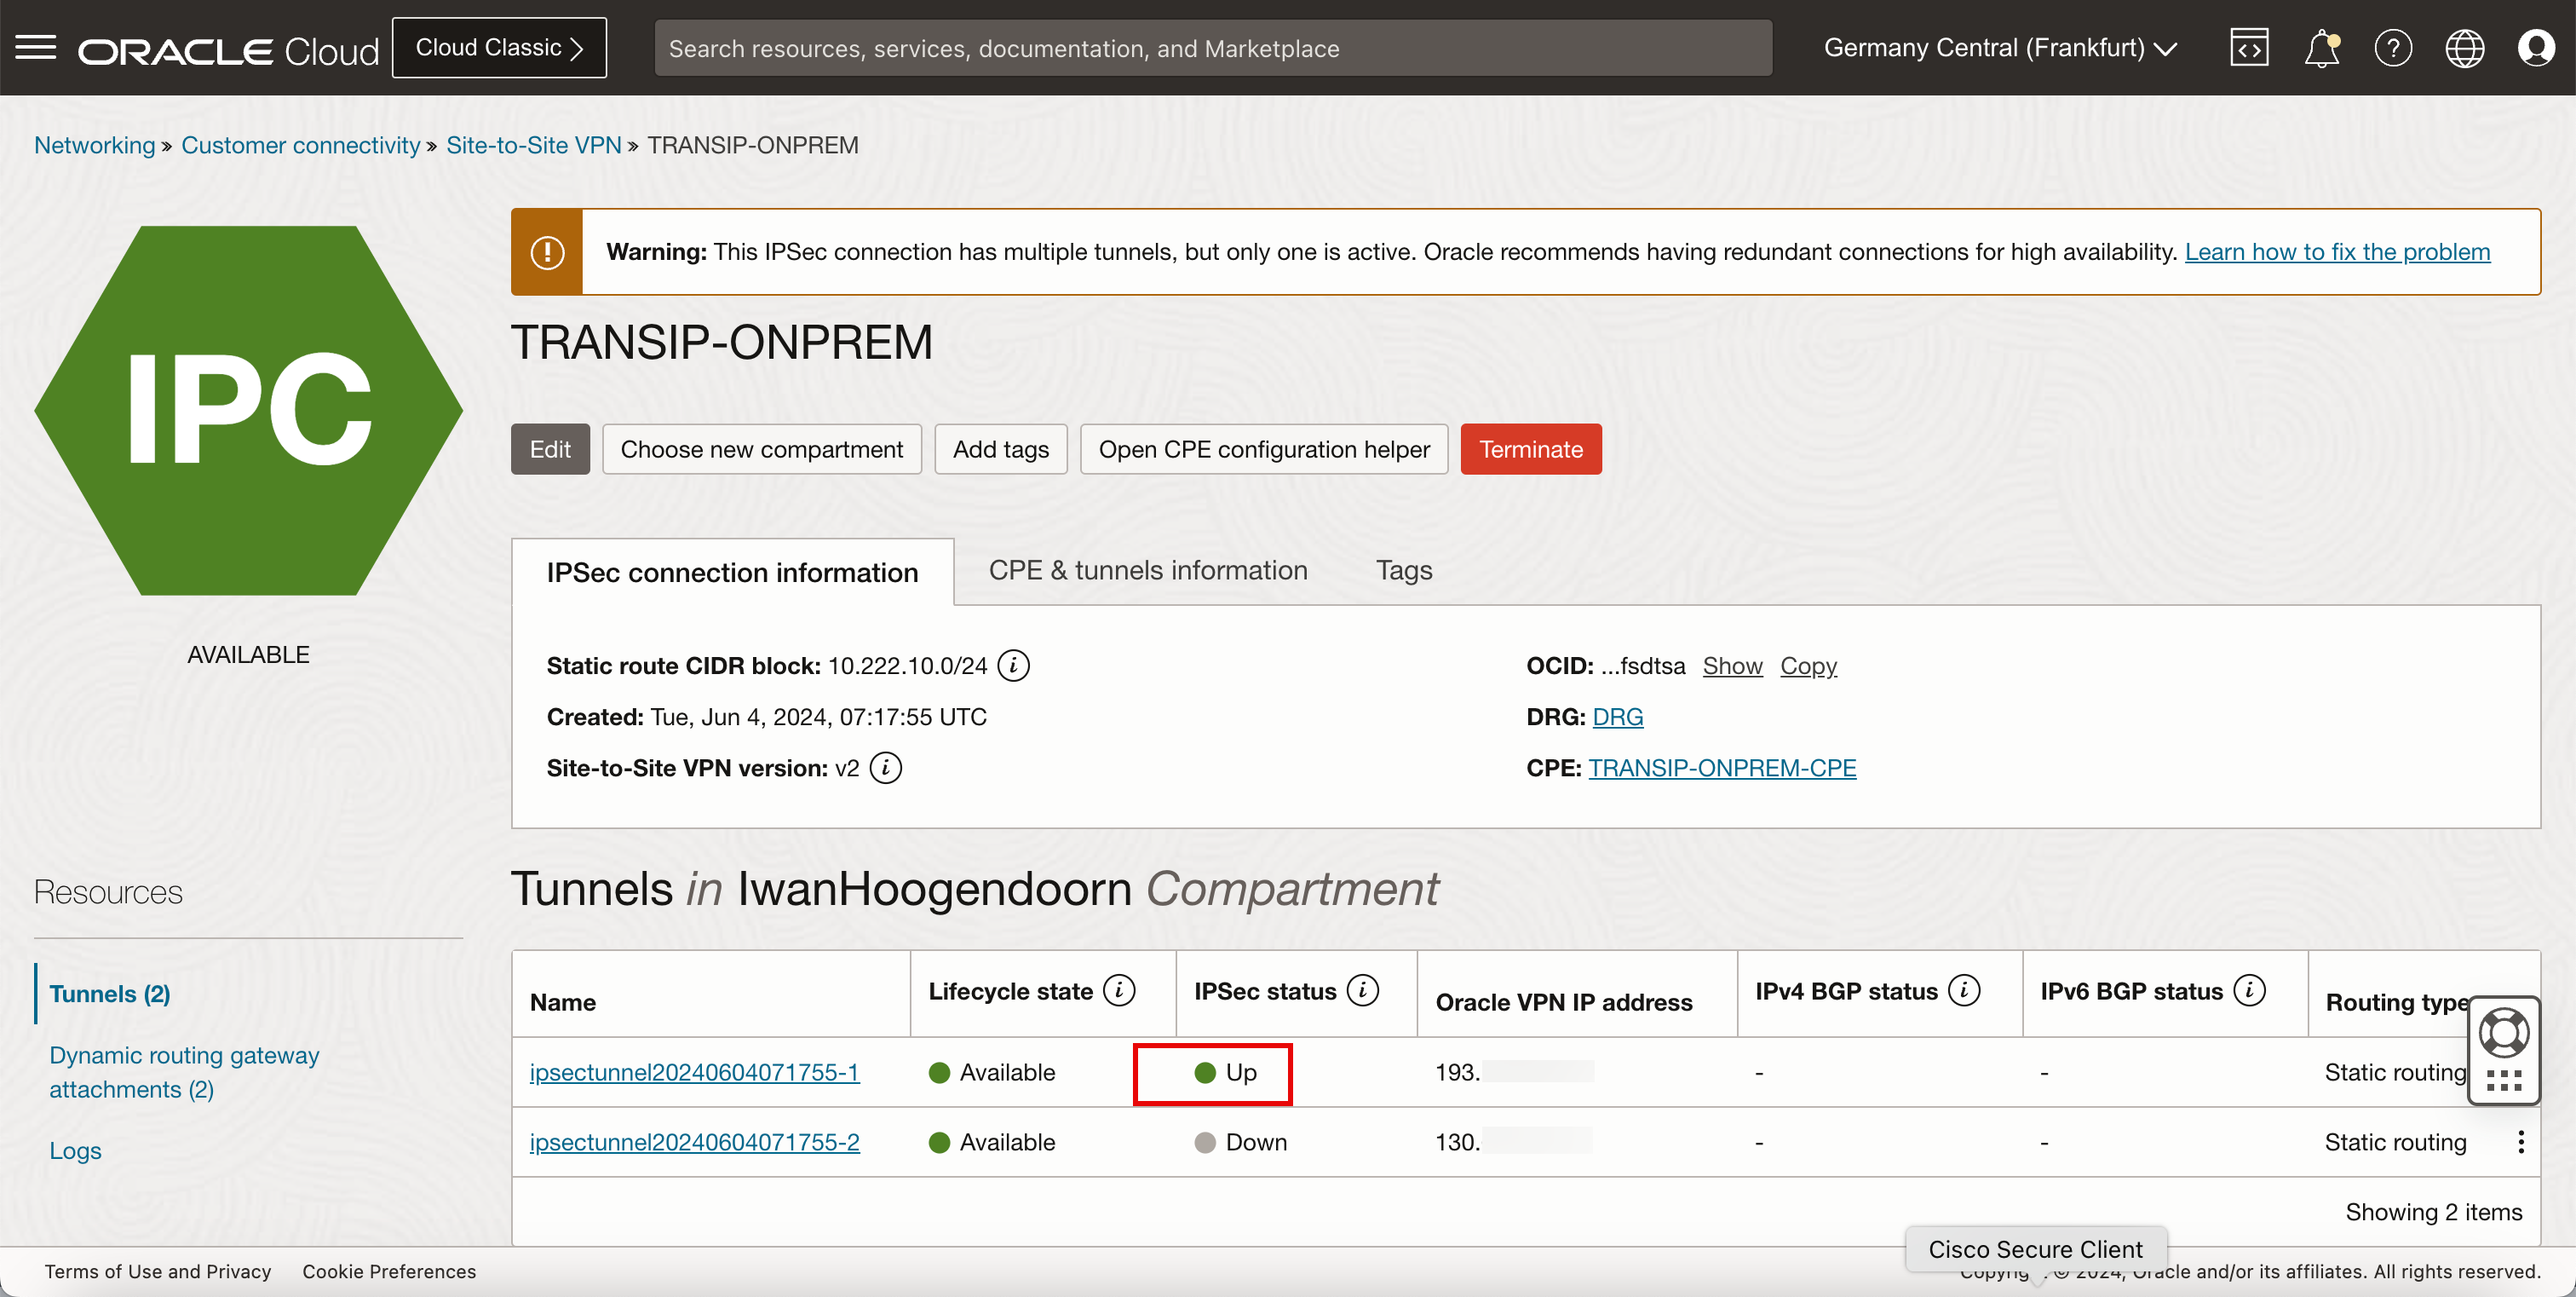Open Cloud Shell developer tools icon
2576x1297 pixels.
coord(2248,48)
